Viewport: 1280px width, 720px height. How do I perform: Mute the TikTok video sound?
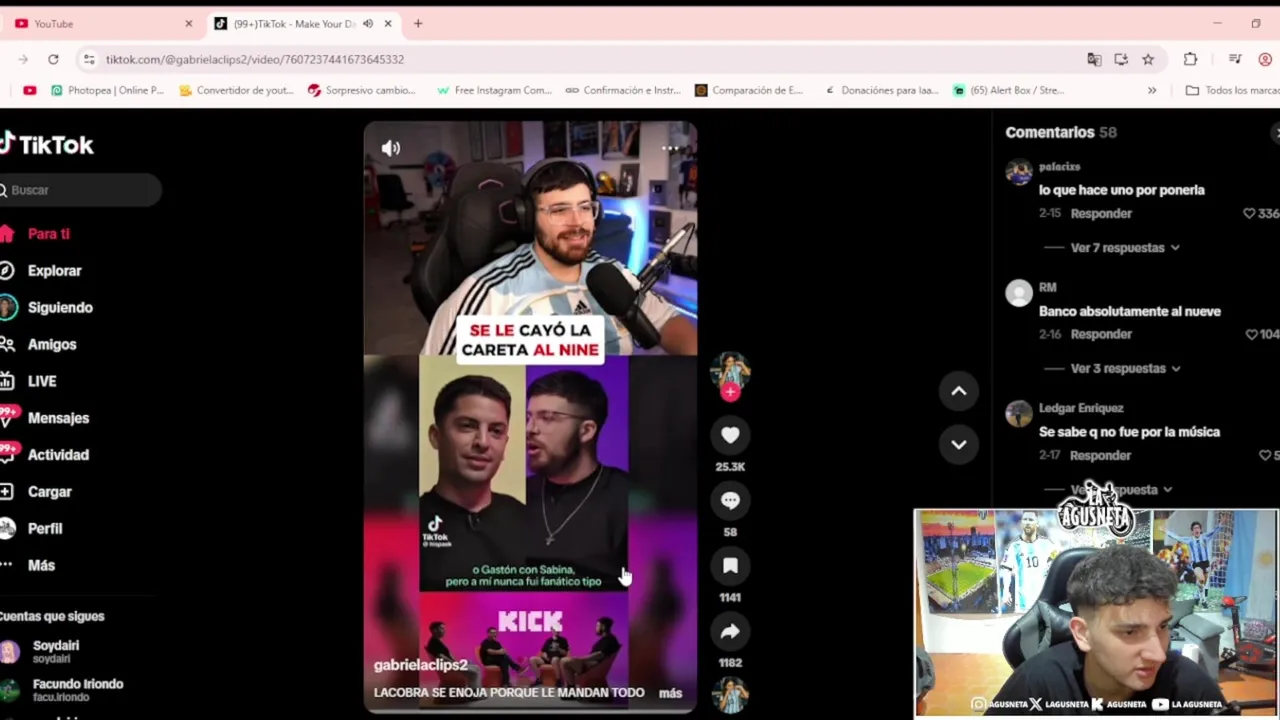coord(390,148)
